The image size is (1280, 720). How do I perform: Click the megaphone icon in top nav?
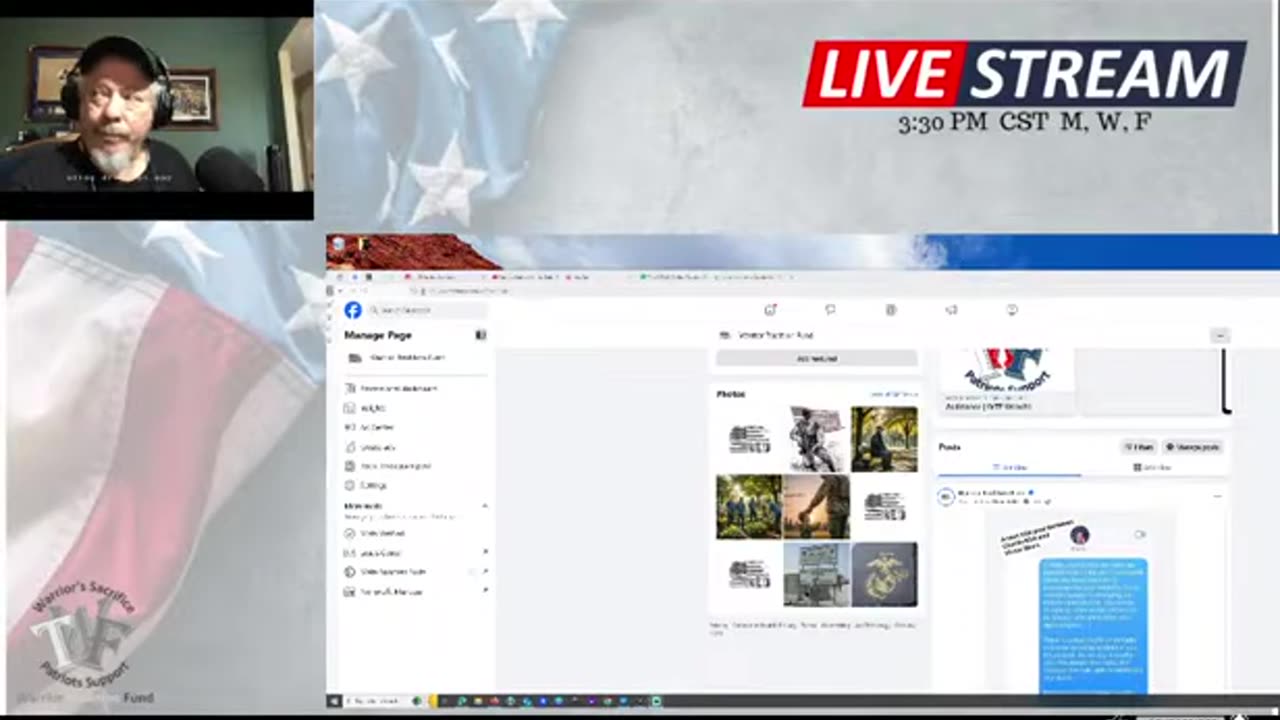pyautogui.click(x=951, y=310)
